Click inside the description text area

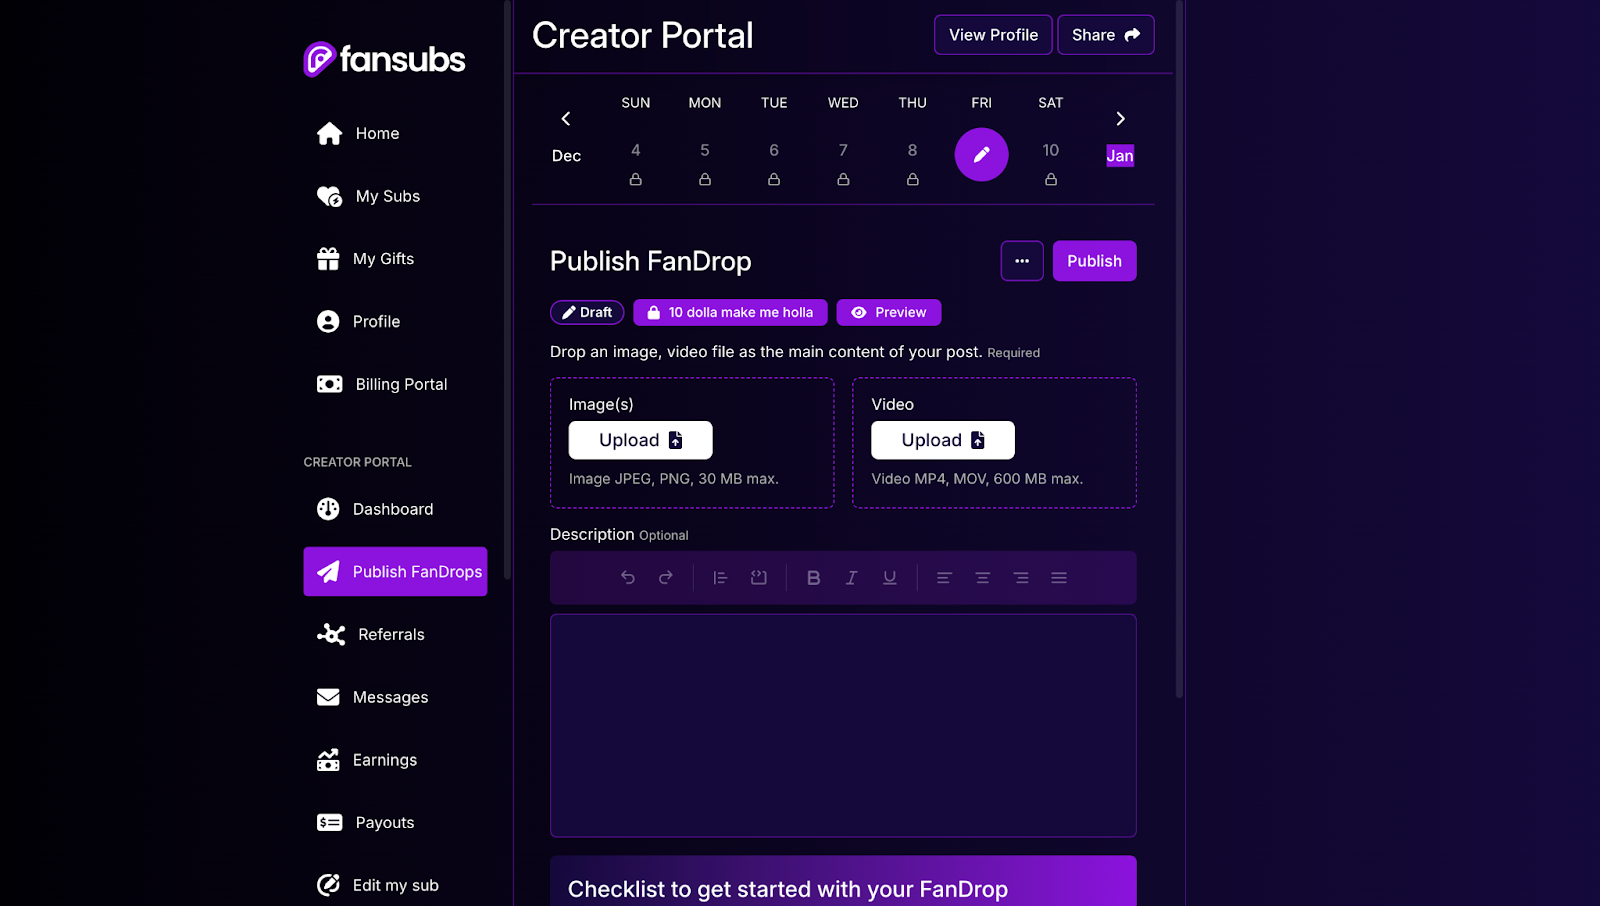click(843, 725)
